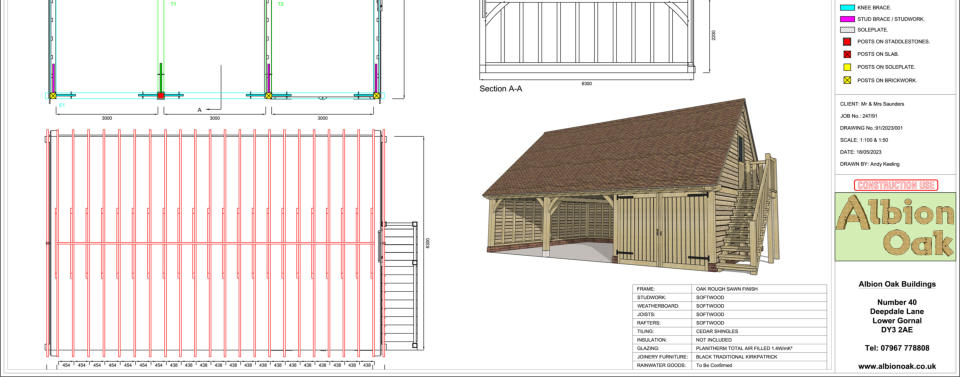Click the 'DRAWING No.' line
Viewport: 960px width, 377px height.
click(x=871, y=128)
